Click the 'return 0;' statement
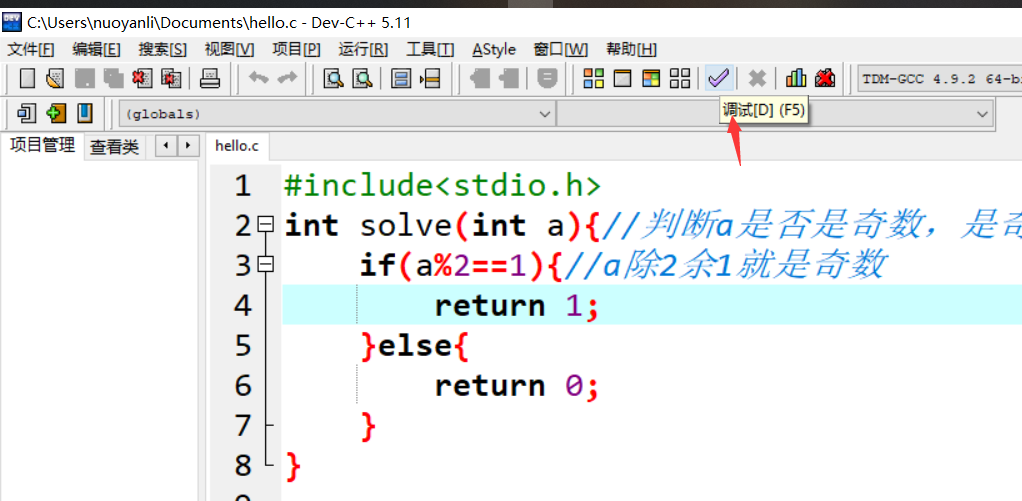Screen dimensions: 1022x501 click(516, 386)
